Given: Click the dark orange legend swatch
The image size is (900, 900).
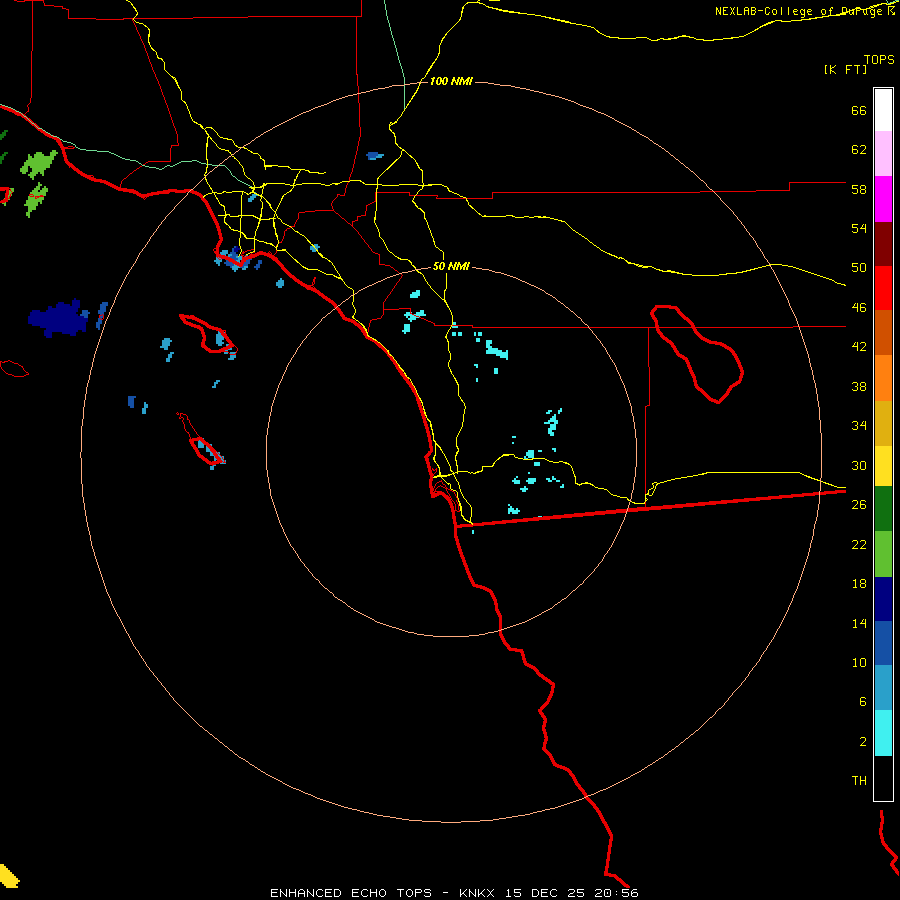Looking at the screenshot, I should [883, 332].
